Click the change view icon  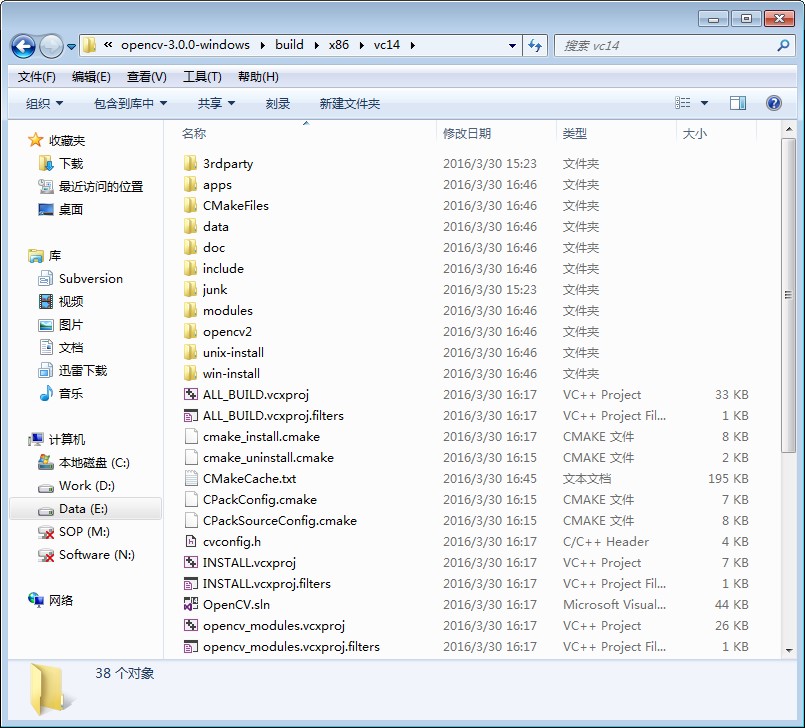click(682, 103)
